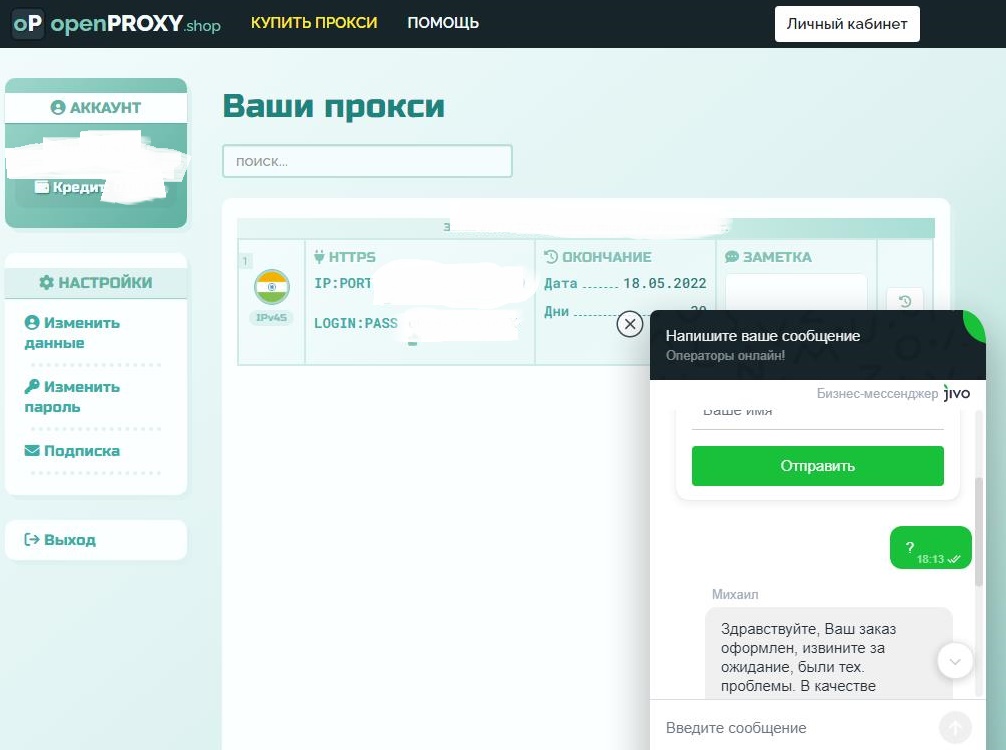Open the ПОМОЩЬ menu item
The height and width of the screenshot is (750, 1006).
point(443,23)
